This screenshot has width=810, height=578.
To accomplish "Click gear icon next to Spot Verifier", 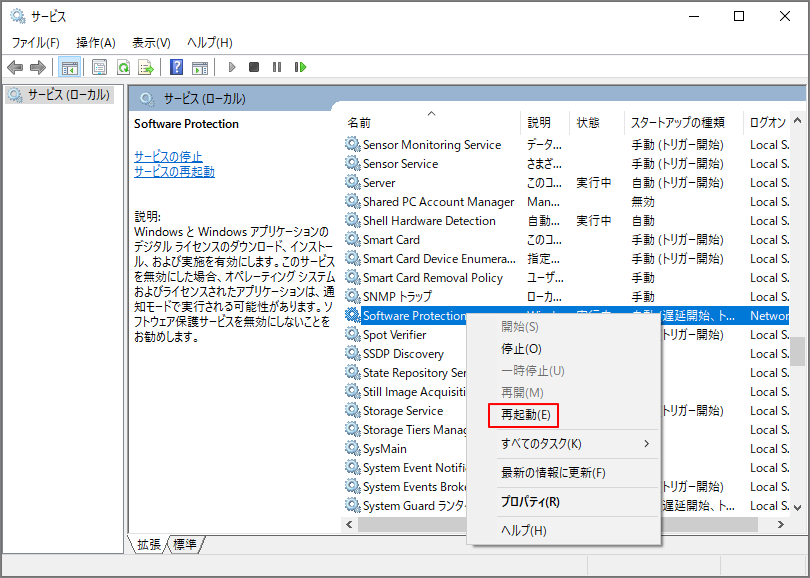I will click(x=353, y=334).
